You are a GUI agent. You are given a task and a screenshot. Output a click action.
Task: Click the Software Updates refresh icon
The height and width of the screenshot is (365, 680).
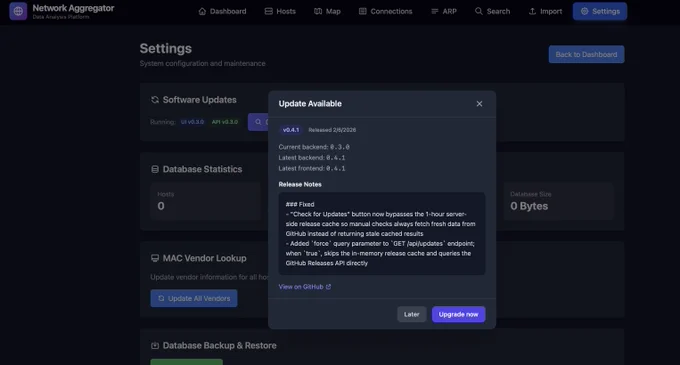click(x=155, y=100)
